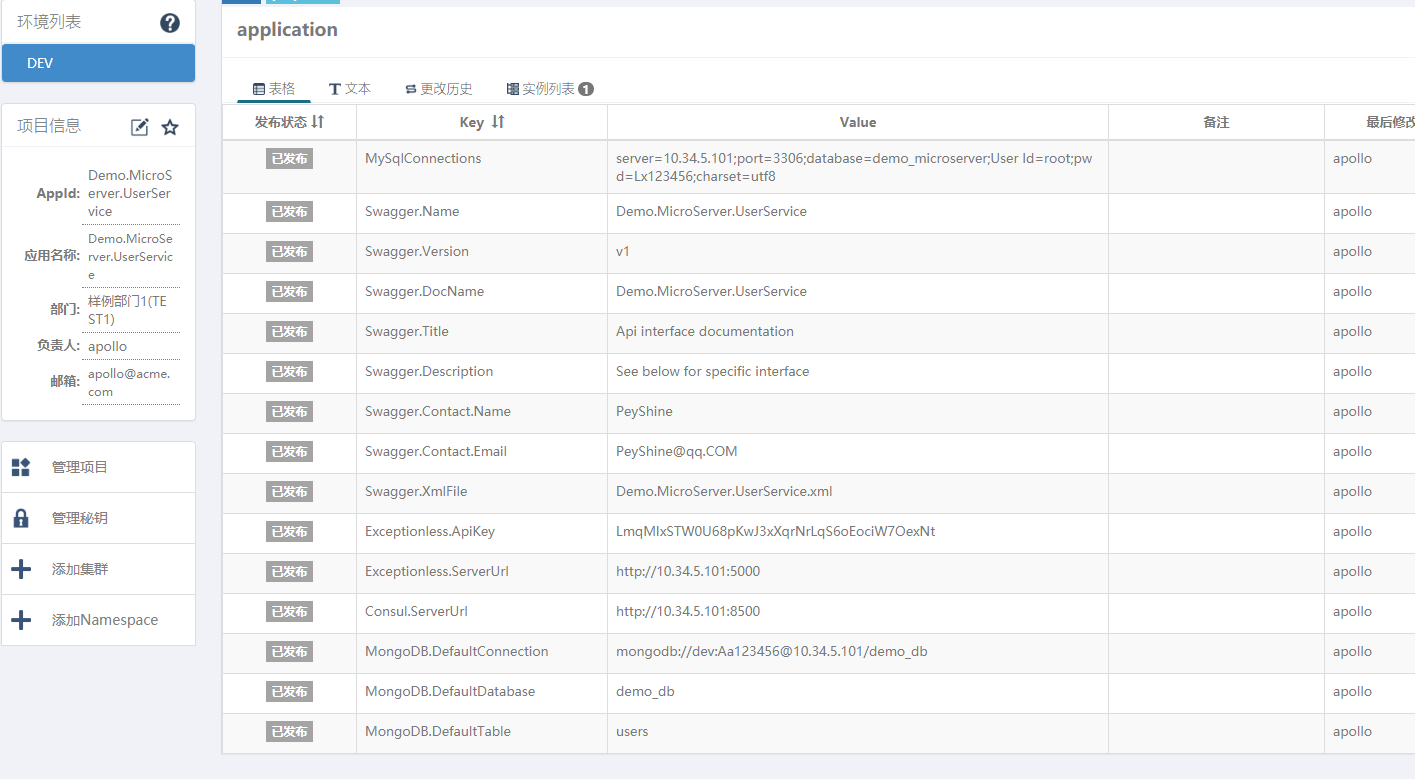The height and width of the screenshot is (779, 1415).
Task: Select the DEV environment
Action: [98, 63]
